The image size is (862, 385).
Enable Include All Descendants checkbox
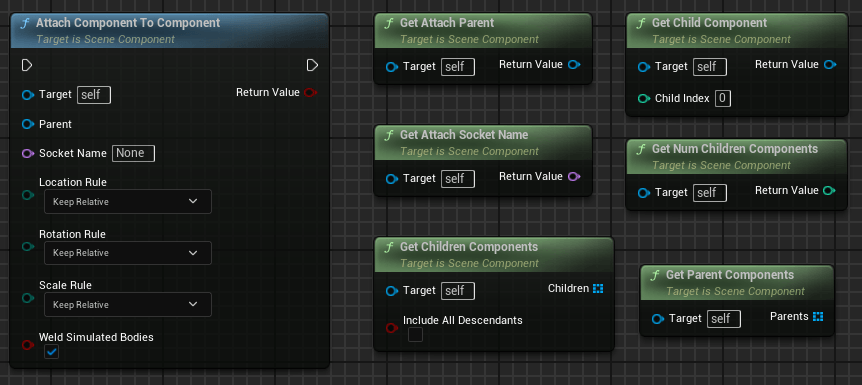coord(416,334)
